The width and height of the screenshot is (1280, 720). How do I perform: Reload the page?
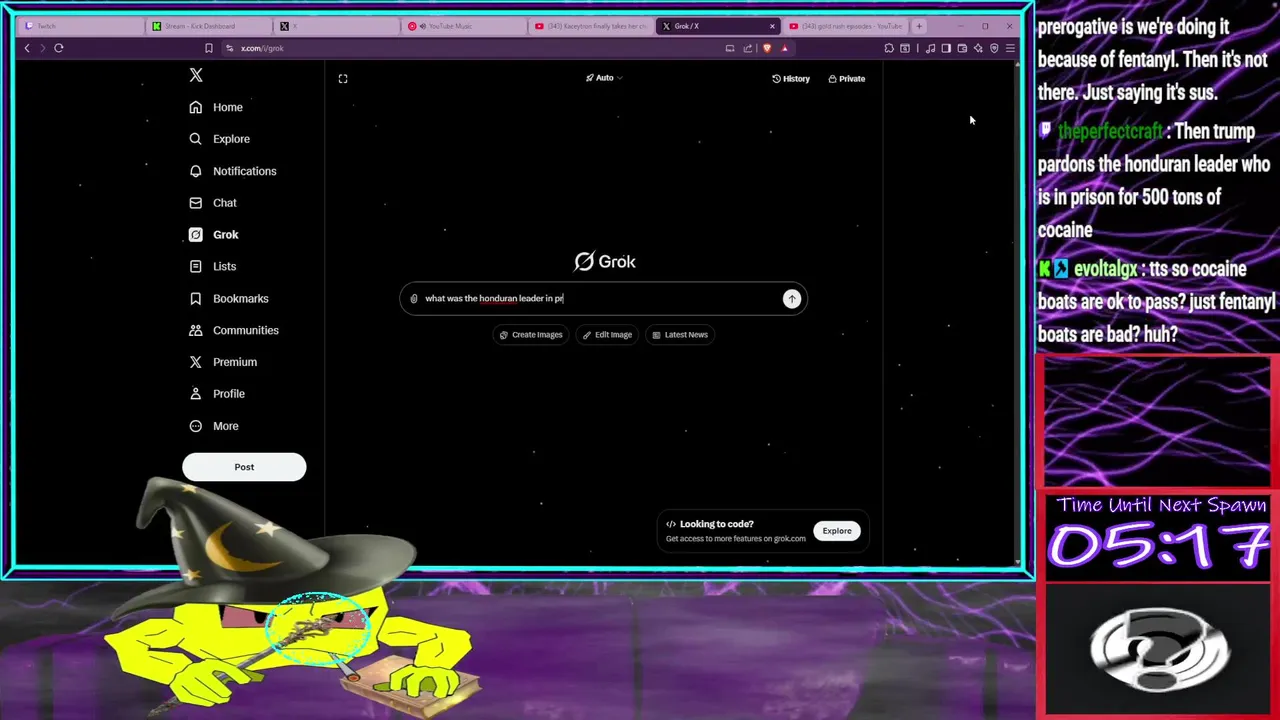pyautogui.click(x=59, y=48)
